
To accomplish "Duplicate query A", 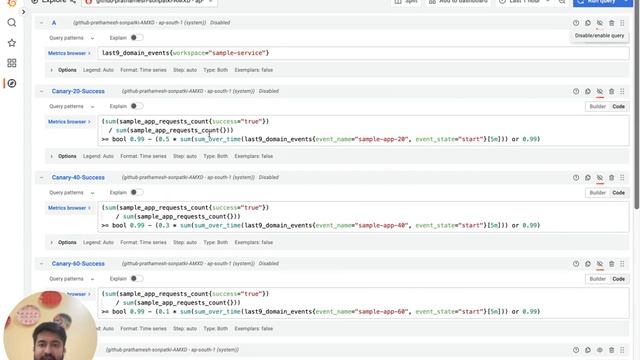I will click(x=588, y=23).
